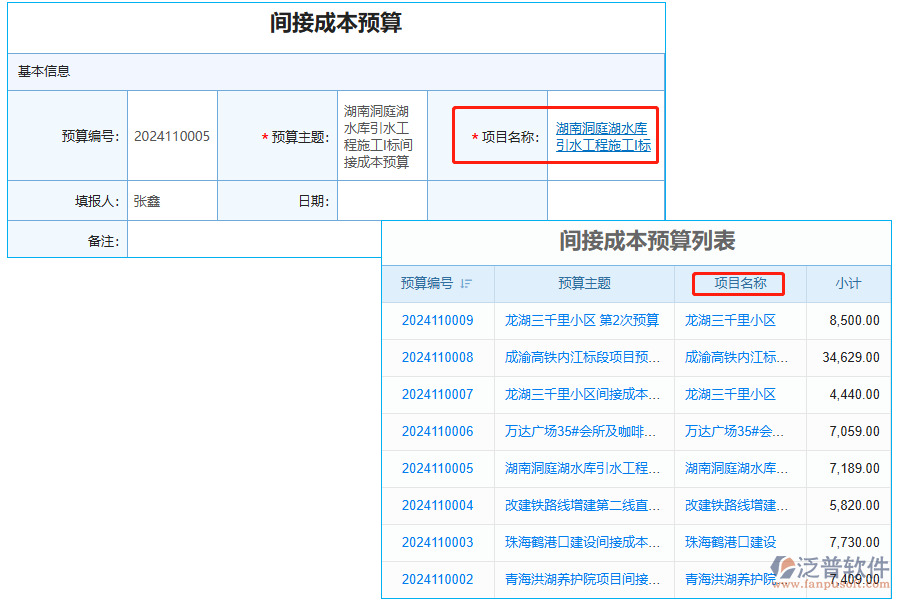Image resolution: width=900 pixels, height=600 pixels.
Task: Click the 填报人 field showing 张鑫
Action: point(170,200)
